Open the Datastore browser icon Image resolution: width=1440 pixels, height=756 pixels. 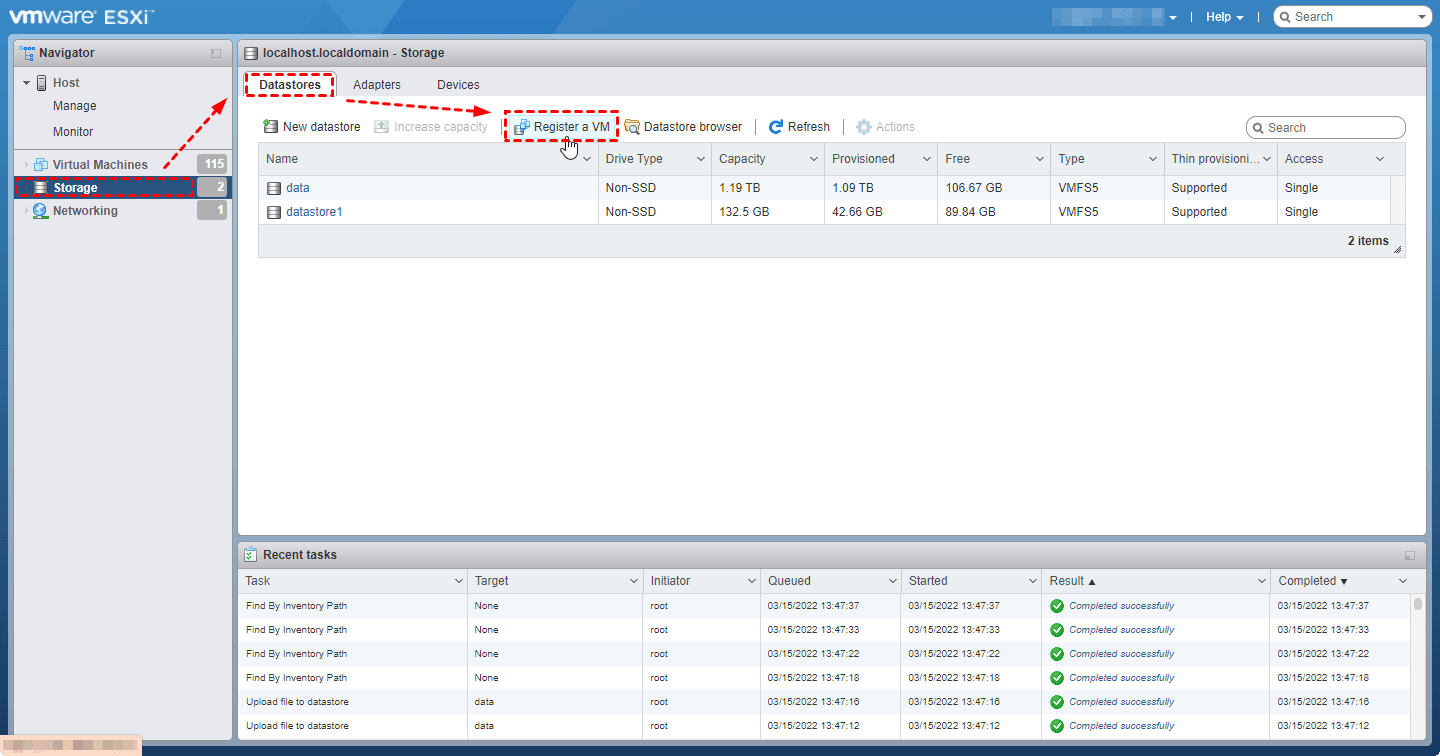click(632, 127)
